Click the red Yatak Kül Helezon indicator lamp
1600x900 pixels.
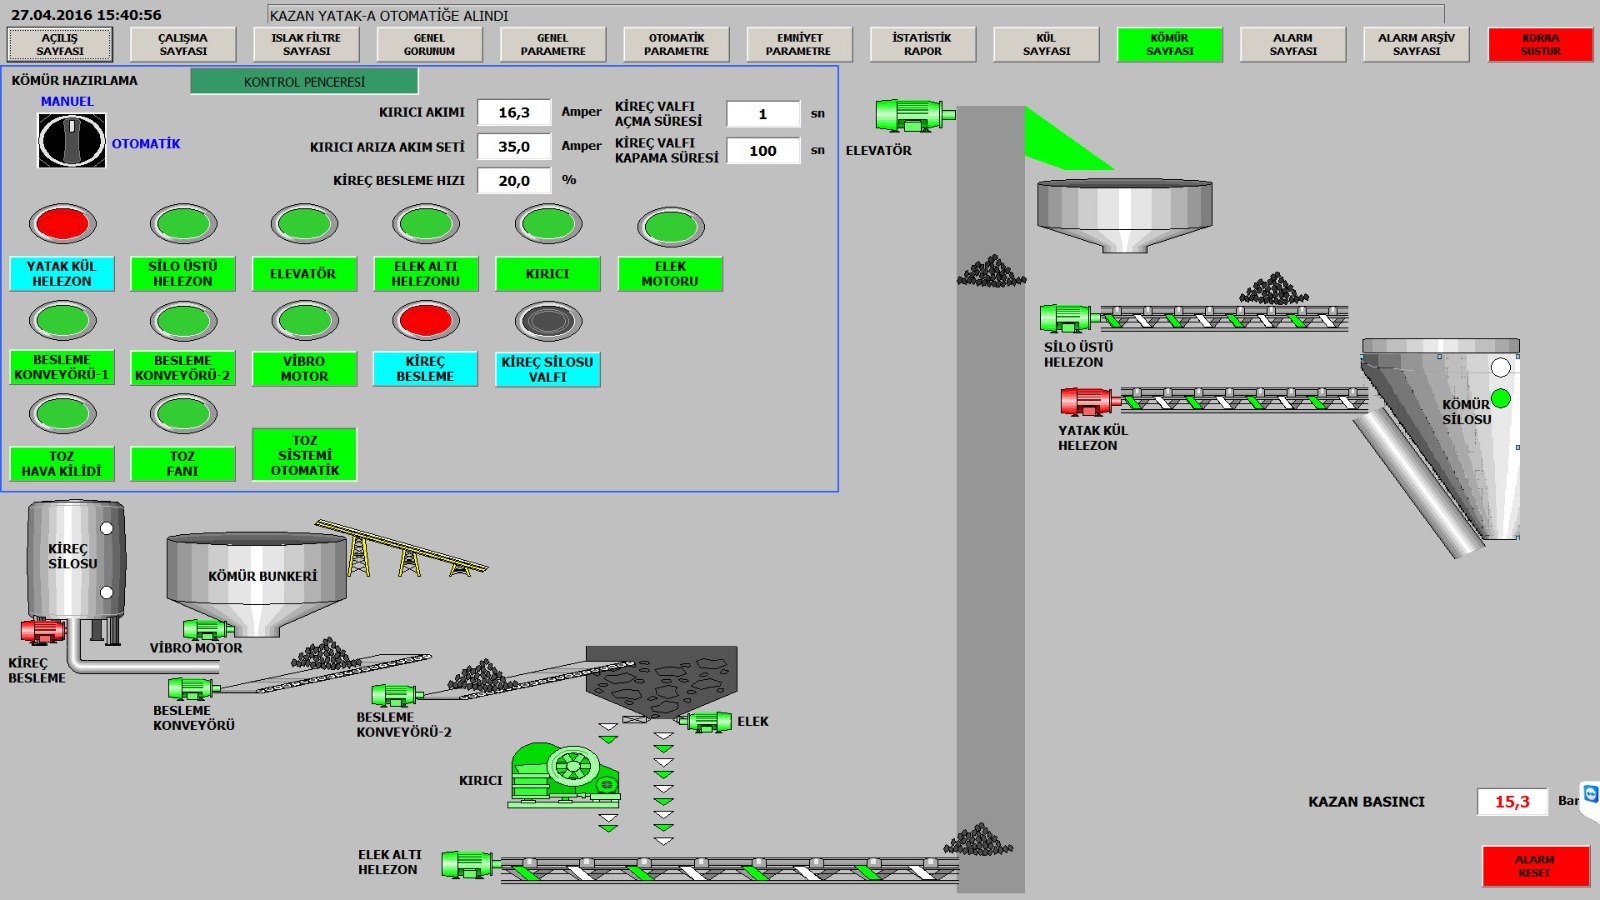(62, 224)
